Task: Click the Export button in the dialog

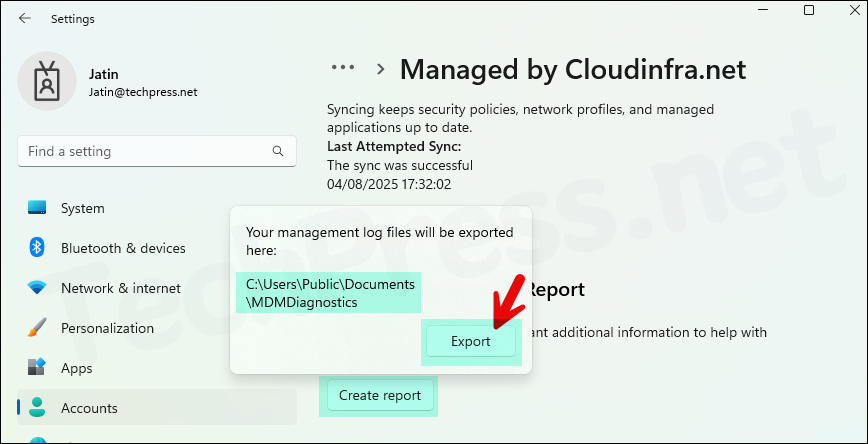Action: 471,341
